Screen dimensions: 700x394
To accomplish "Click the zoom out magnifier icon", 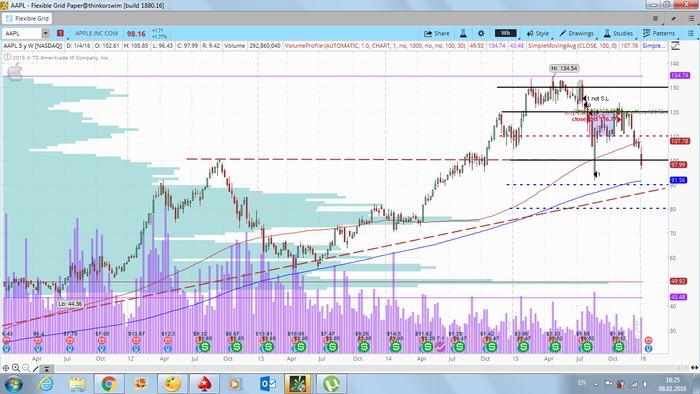I will click(26, 368).
